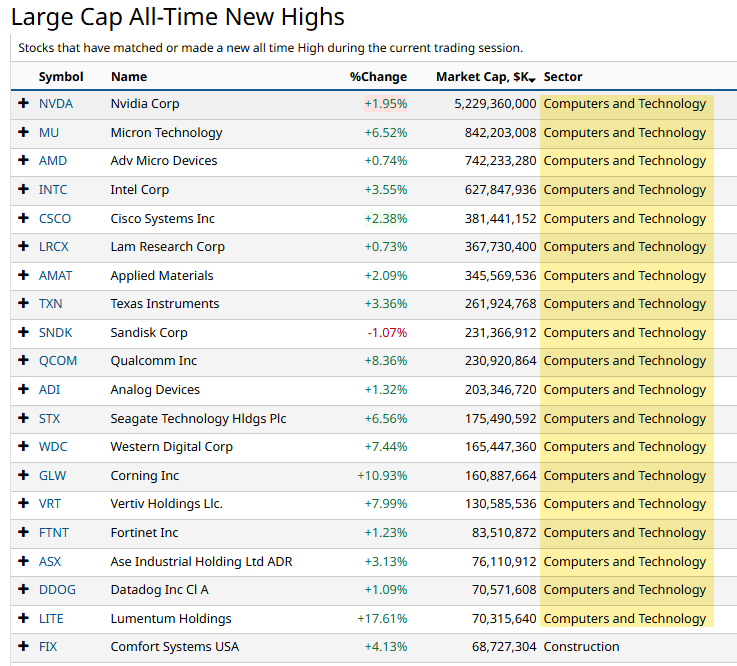Image resolution: width=737 pixels, height=666 pixels.
Task: Open the AMAT symbol link
Action: tap(55, 275)
